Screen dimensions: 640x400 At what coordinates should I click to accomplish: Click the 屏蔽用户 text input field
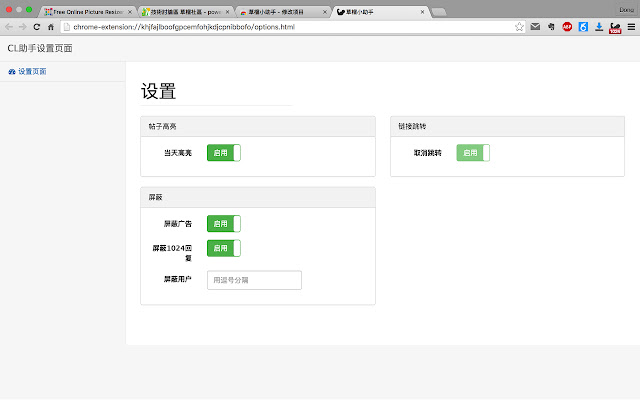pyautogui.click(x=254, y=280)
